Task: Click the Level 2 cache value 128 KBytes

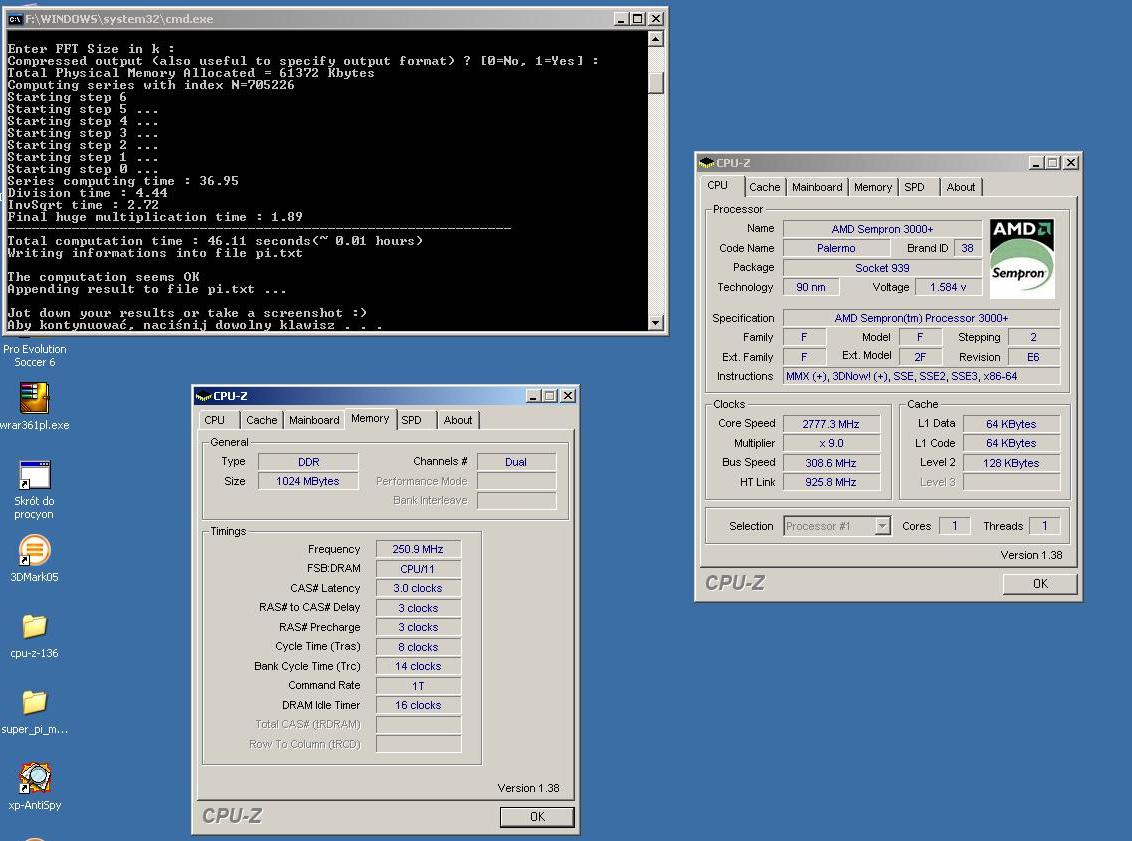Action: click(1011, 463)
